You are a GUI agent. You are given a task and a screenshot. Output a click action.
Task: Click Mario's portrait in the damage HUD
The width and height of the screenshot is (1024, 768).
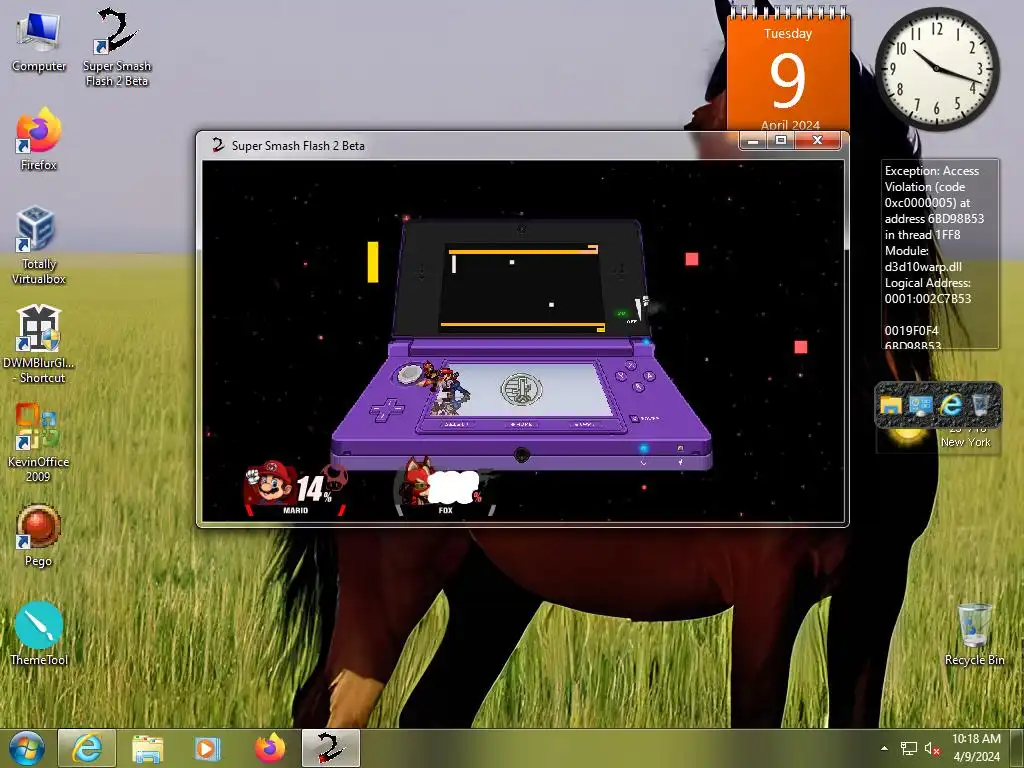pos(270,482)
